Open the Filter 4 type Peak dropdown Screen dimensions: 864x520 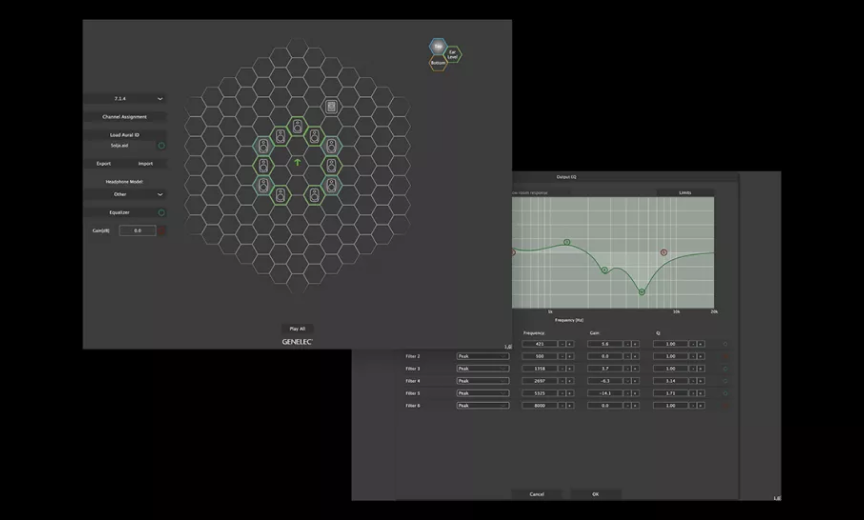click(483, 381)
